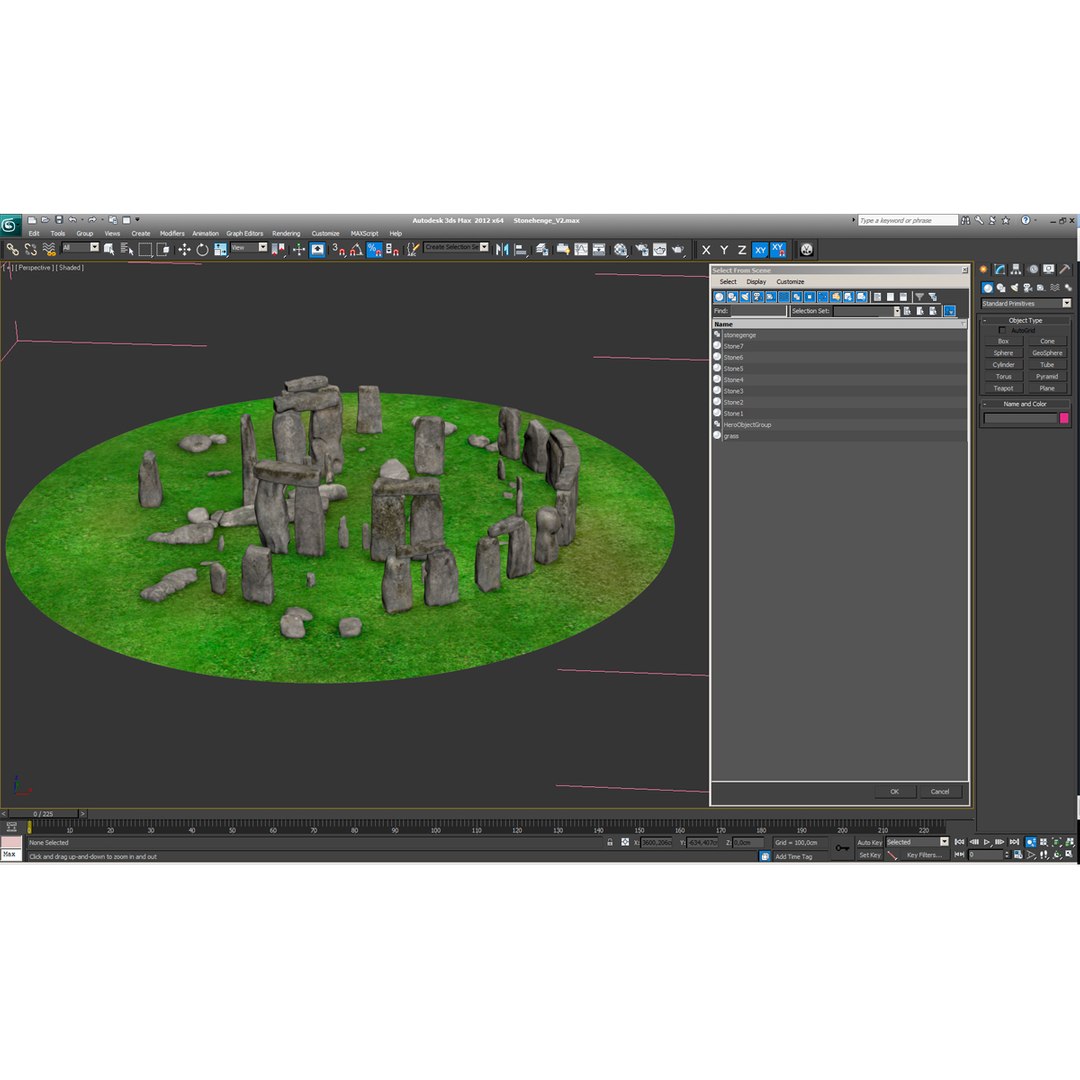Open the Key Filters dialog
Screen dimensions: 1080x1080
[924, 855]
